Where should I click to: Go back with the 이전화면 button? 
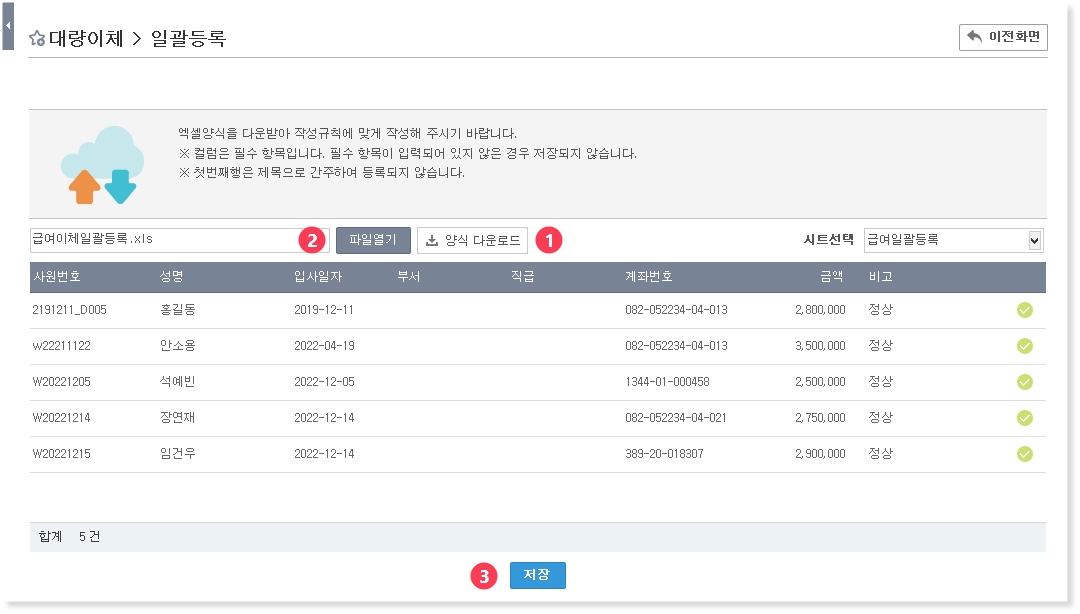click(x=1003, y=37)
